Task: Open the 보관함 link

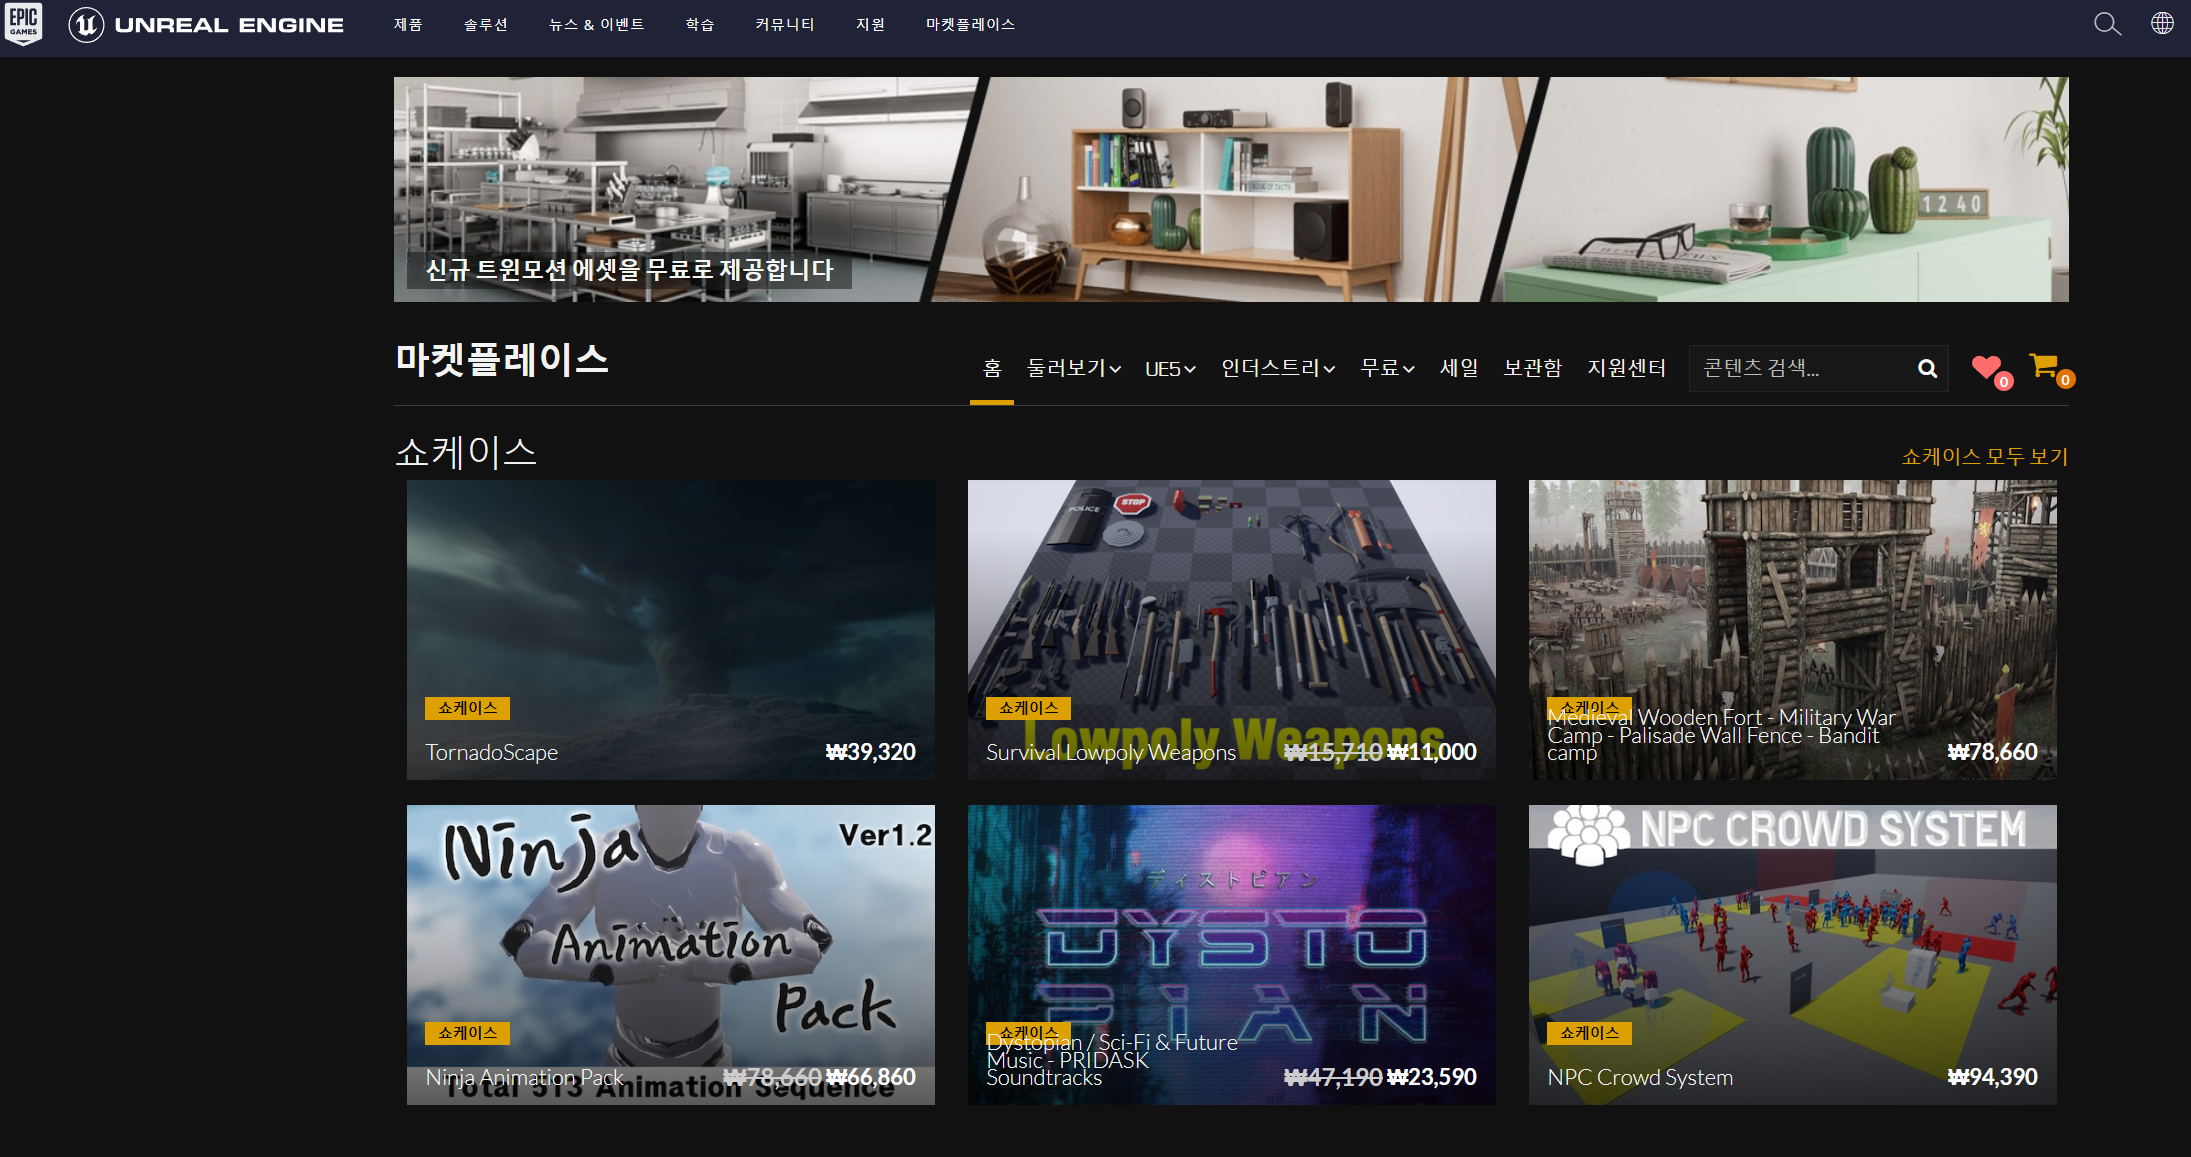Action: (1533, 368)
